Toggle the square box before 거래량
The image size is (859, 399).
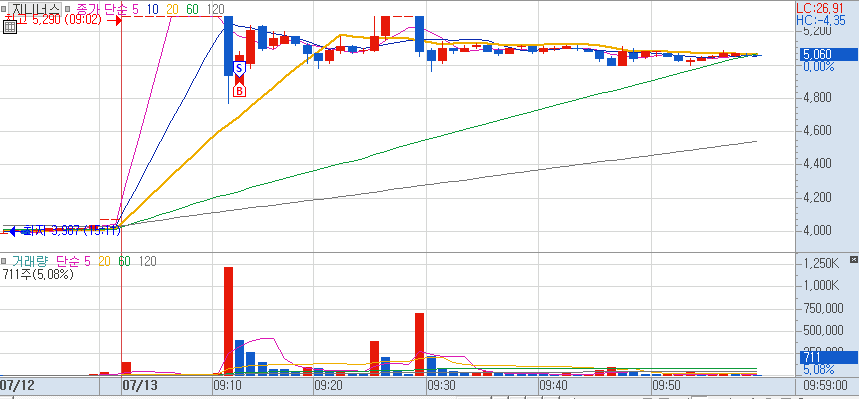4,262
